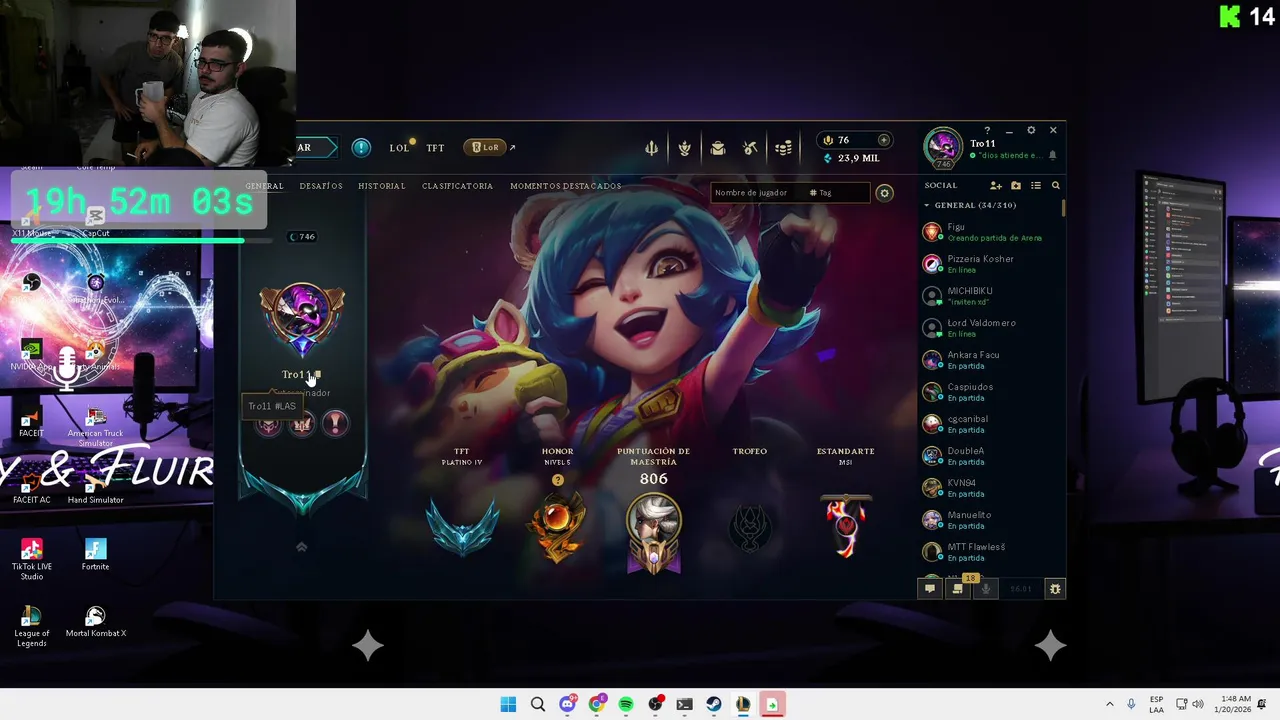The height and width of the screenshot is (720, 1280).
Task: Toggle the voice microphone icon
Action: click(985, 589)
